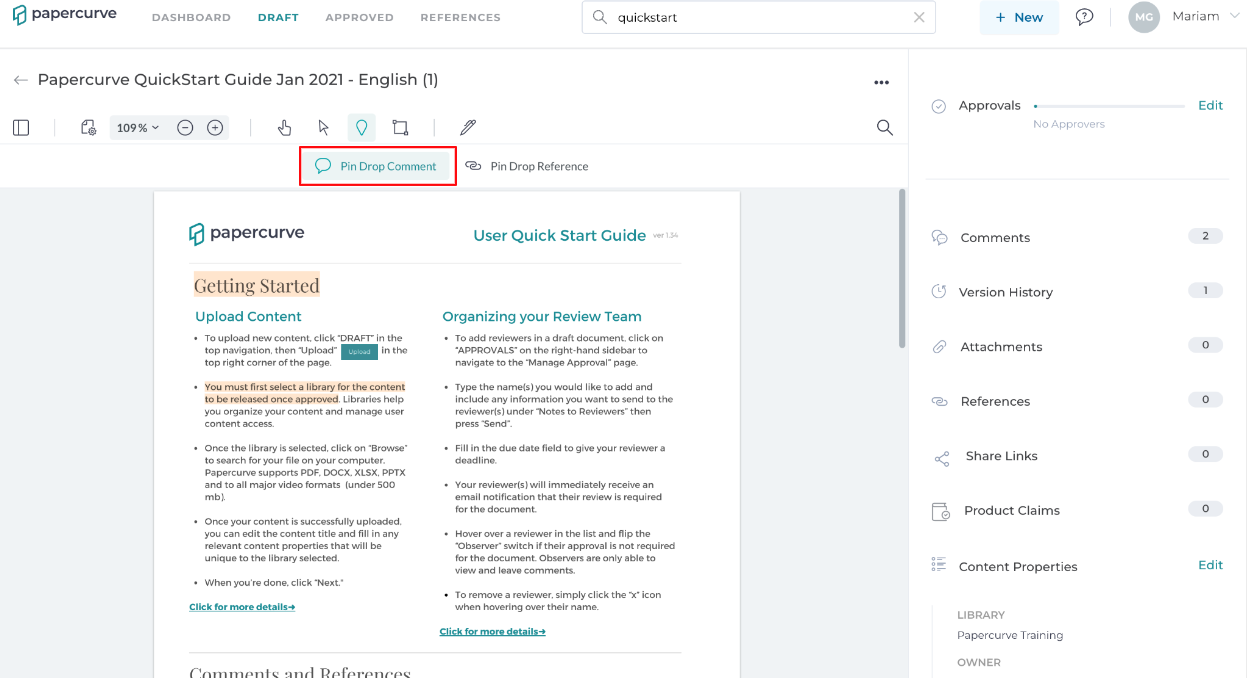Switch to the Draft tab

tap(278, 17)
